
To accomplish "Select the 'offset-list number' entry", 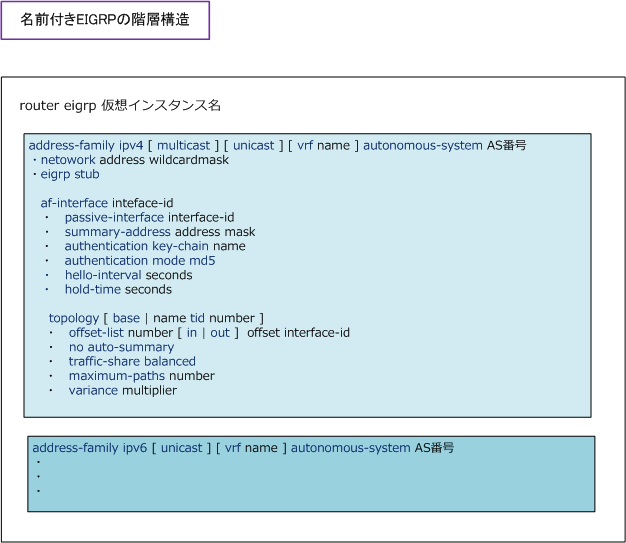I will 209,333.
